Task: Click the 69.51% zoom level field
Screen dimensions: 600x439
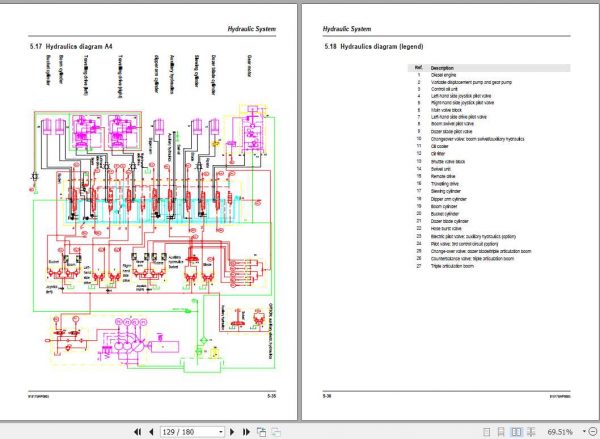Action: click(x=560, y=432)
